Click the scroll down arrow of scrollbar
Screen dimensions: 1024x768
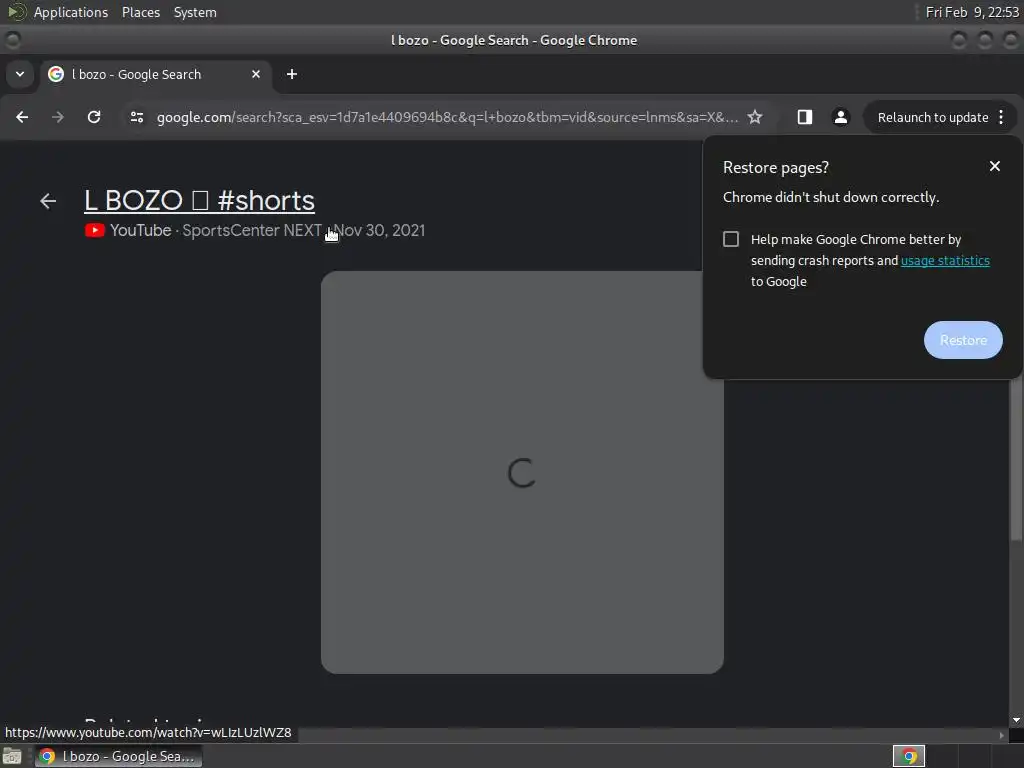click(1016, 720)
